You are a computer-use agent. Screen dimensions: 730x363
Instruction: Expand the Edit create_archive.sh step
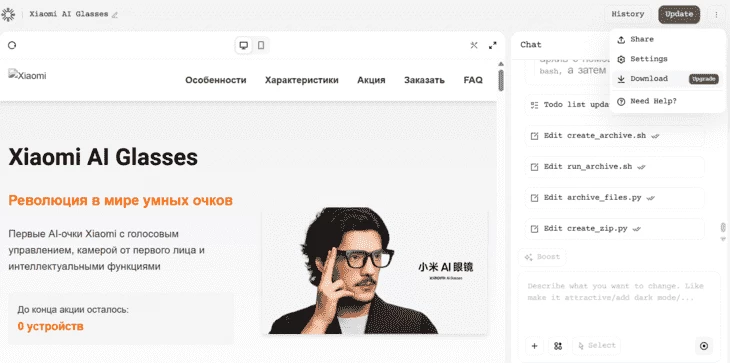pos(615,136)
